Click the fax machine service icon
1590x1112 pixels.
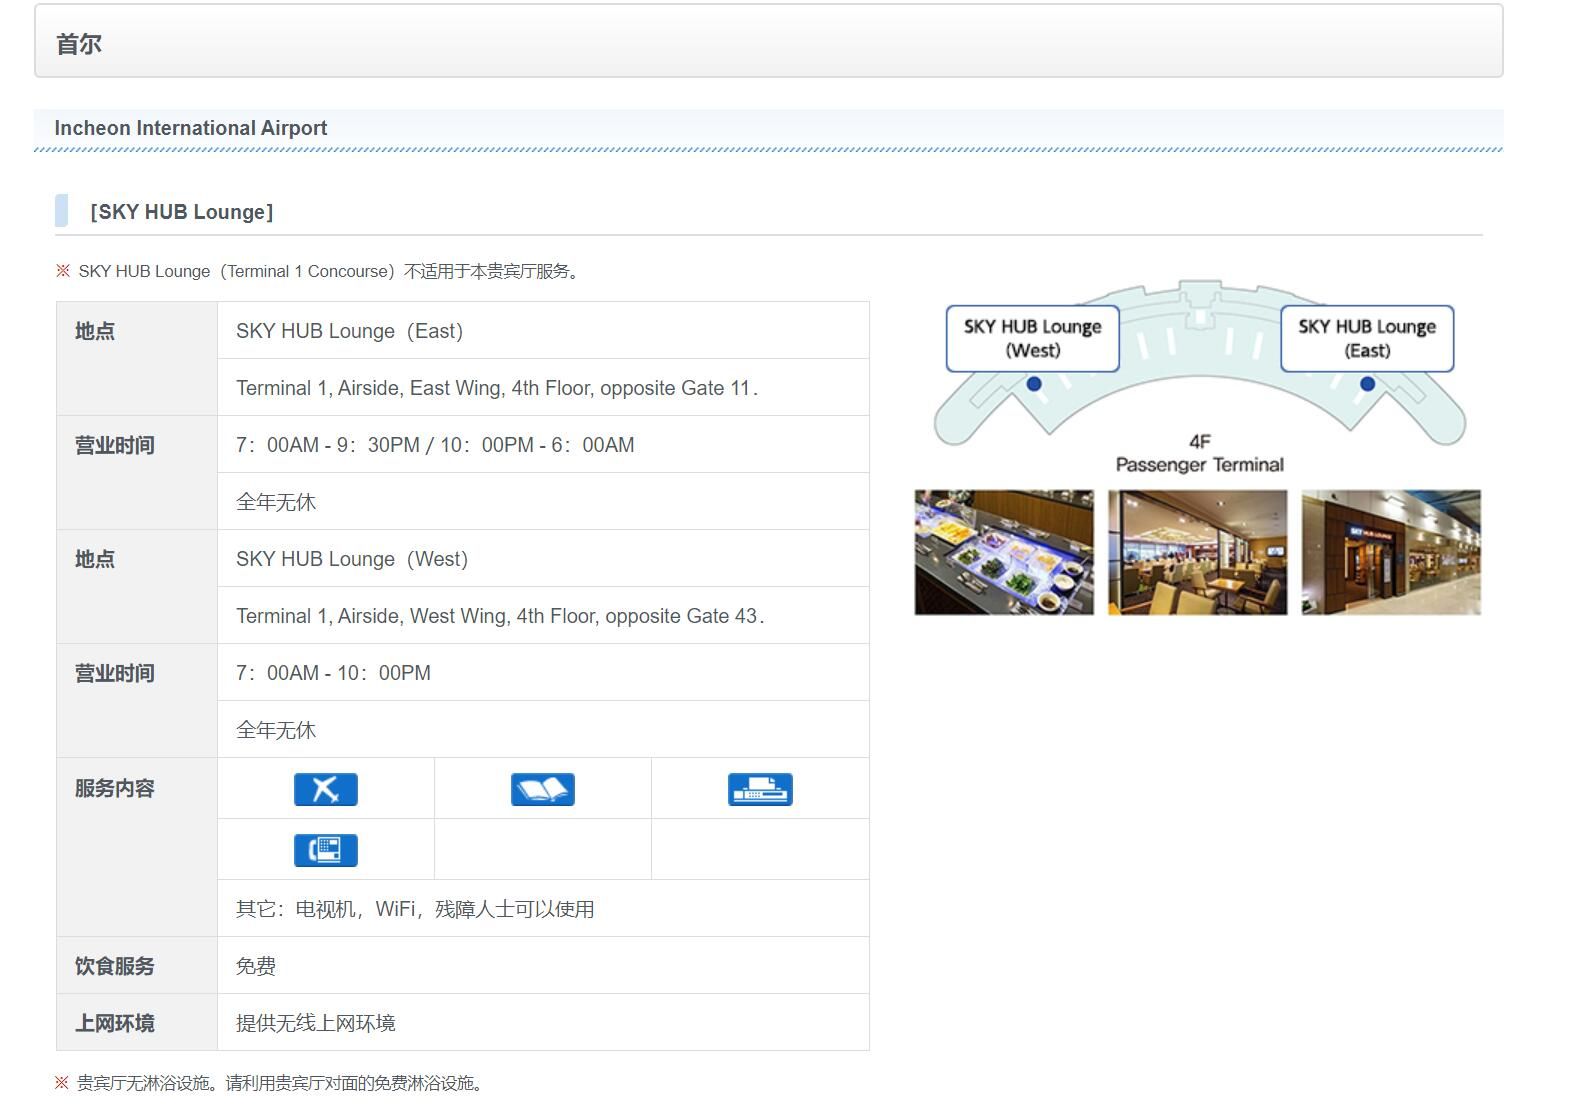760,789
